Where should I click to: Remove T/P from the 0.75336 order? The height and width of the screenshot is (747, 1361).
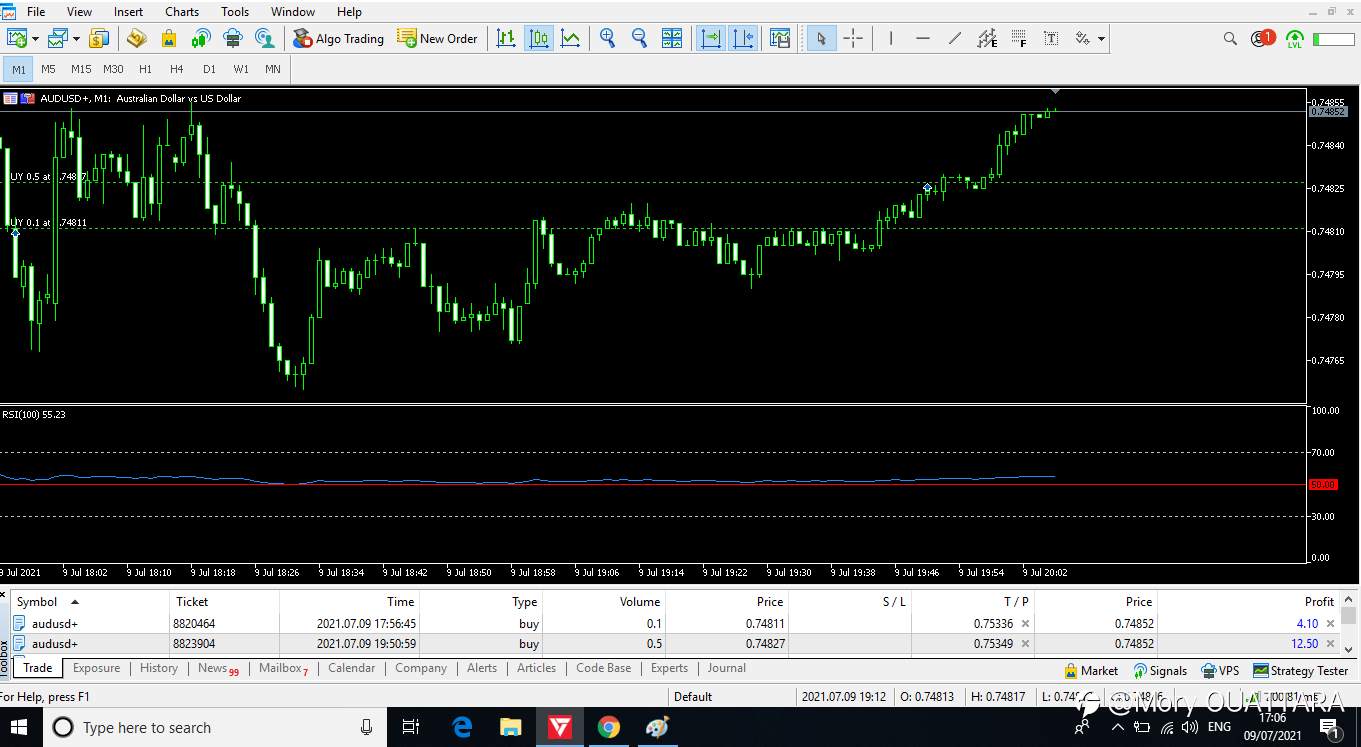(1025, 624)
